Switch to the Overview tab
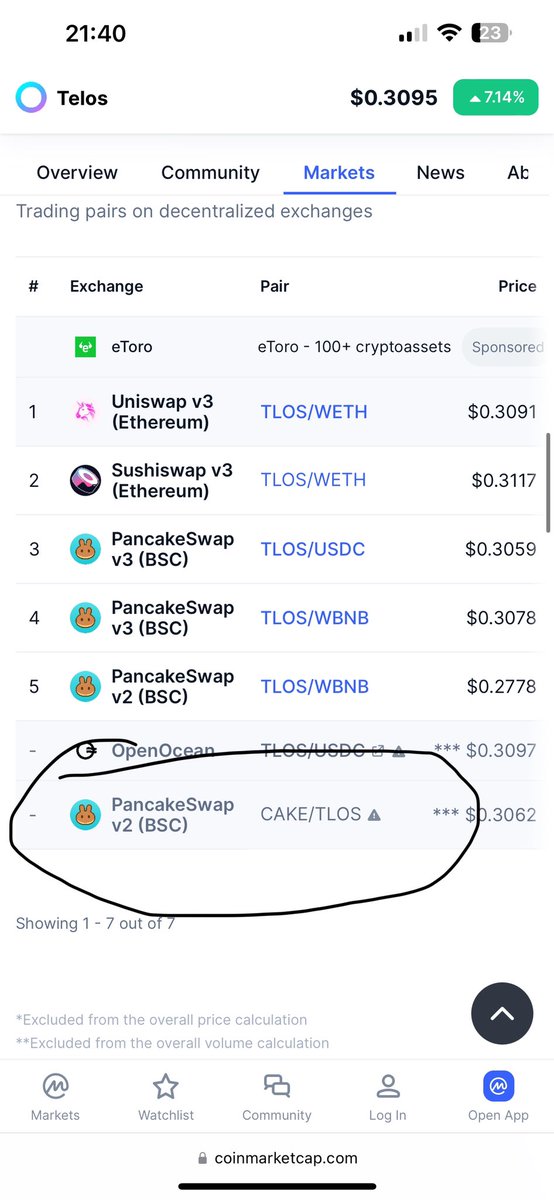Image resolution: width=554 pixels, height=1200 pixels. coord(77,172)
